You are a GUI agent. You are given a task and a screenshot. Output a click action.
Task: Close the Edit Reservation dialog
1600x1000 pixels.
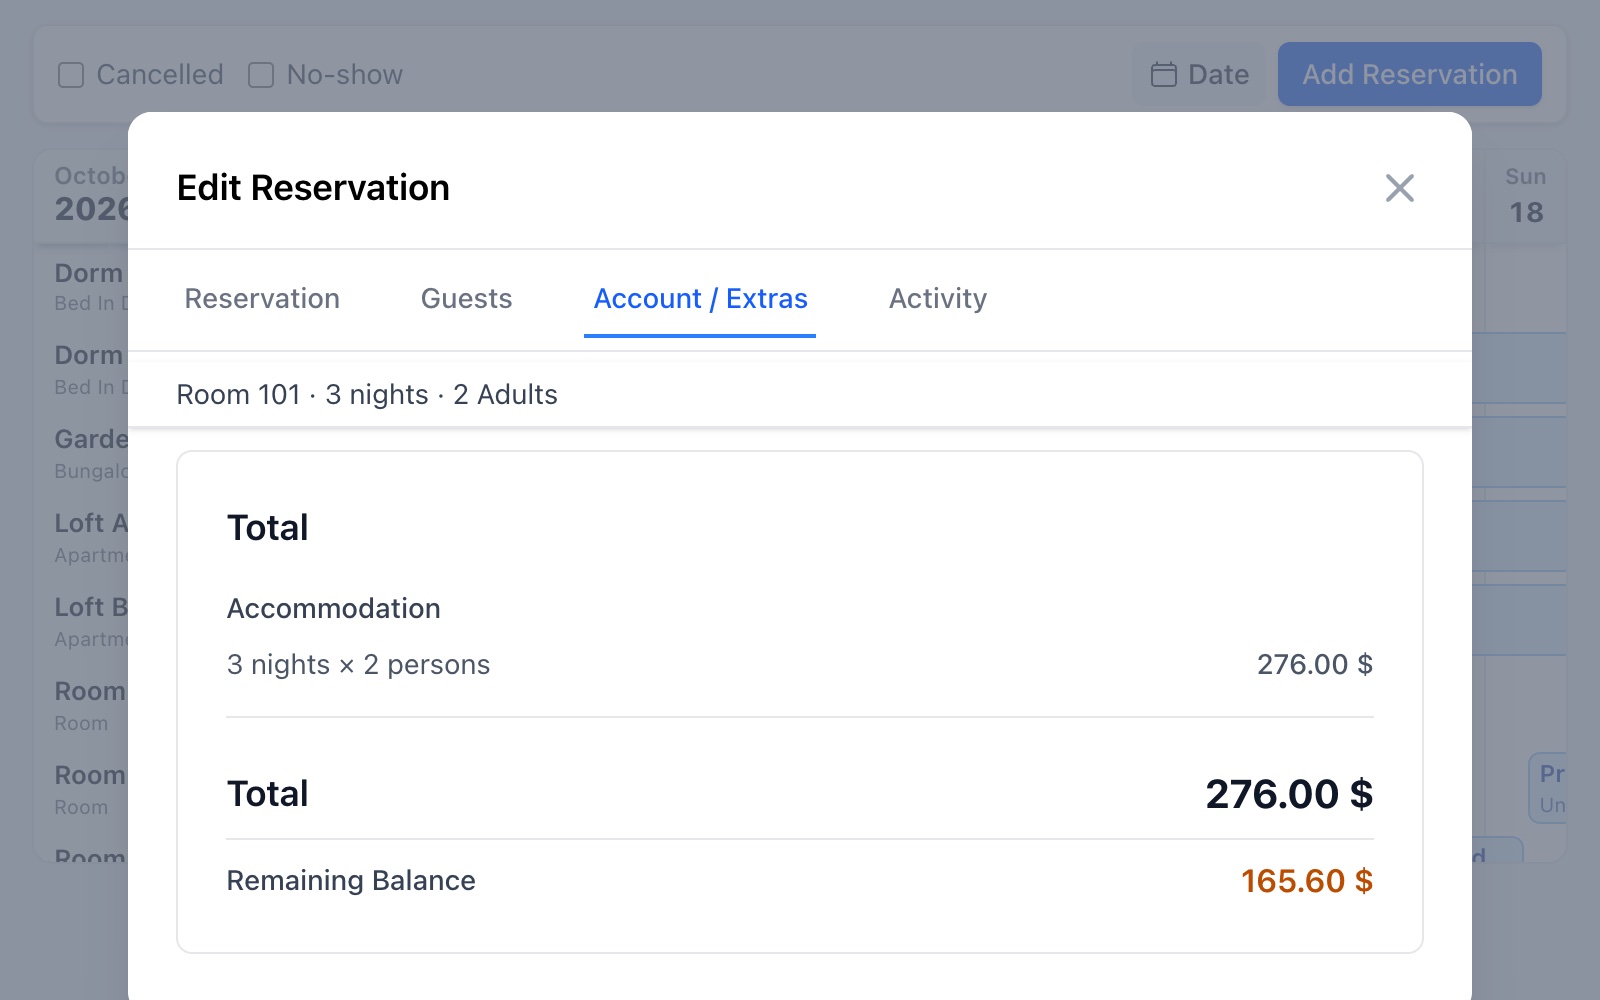tap(1399, 188)
